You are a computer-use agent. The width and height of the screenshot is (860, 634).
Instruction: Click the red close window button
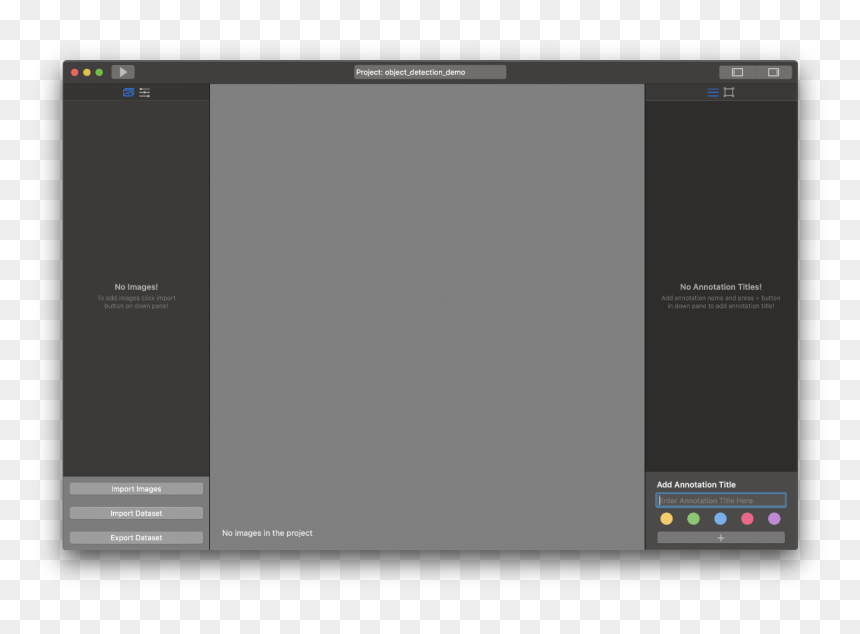tap(75, 72)
